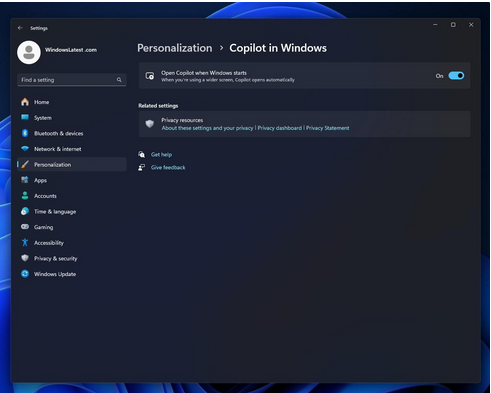Image resolution: width=491 pixels, height=393 pixels.
Task: Click the Windows Update sync icon
Action: click(x=25, y=274)
